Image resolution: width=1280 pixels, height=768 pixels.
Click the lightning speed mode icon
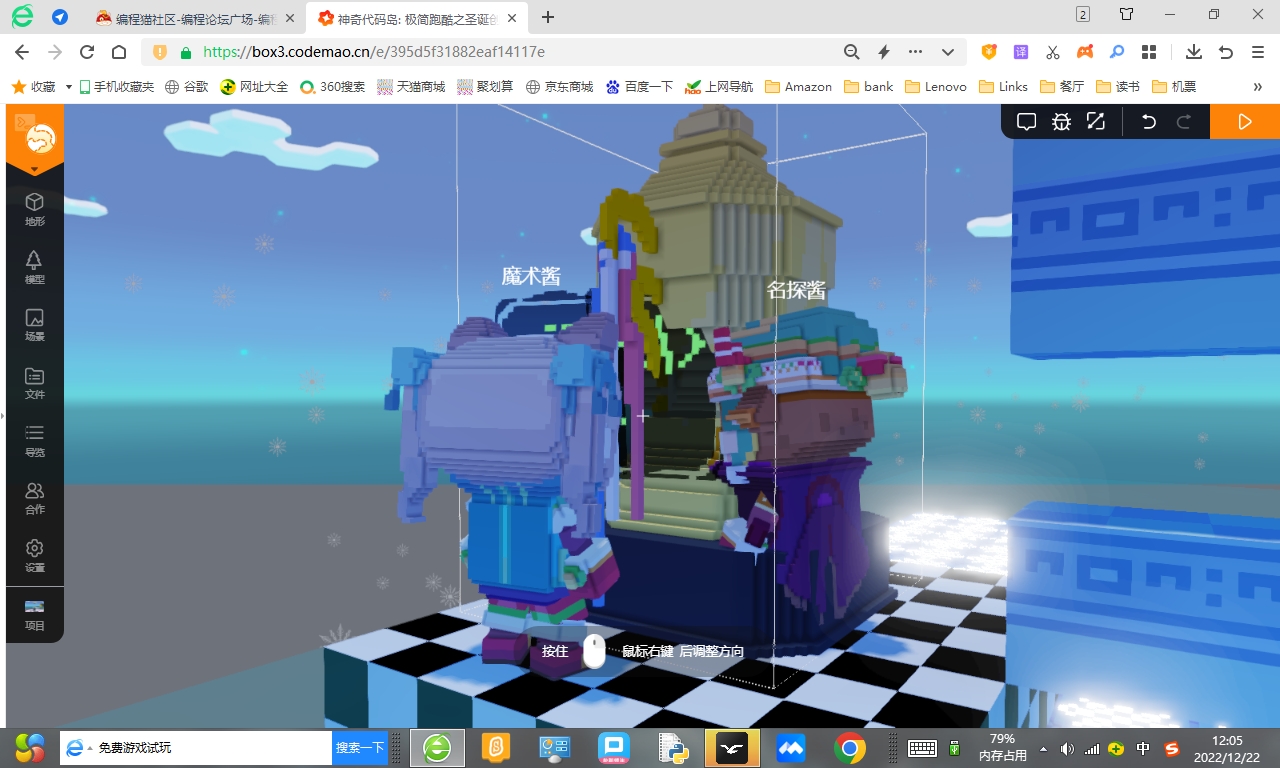coord(884,52)
